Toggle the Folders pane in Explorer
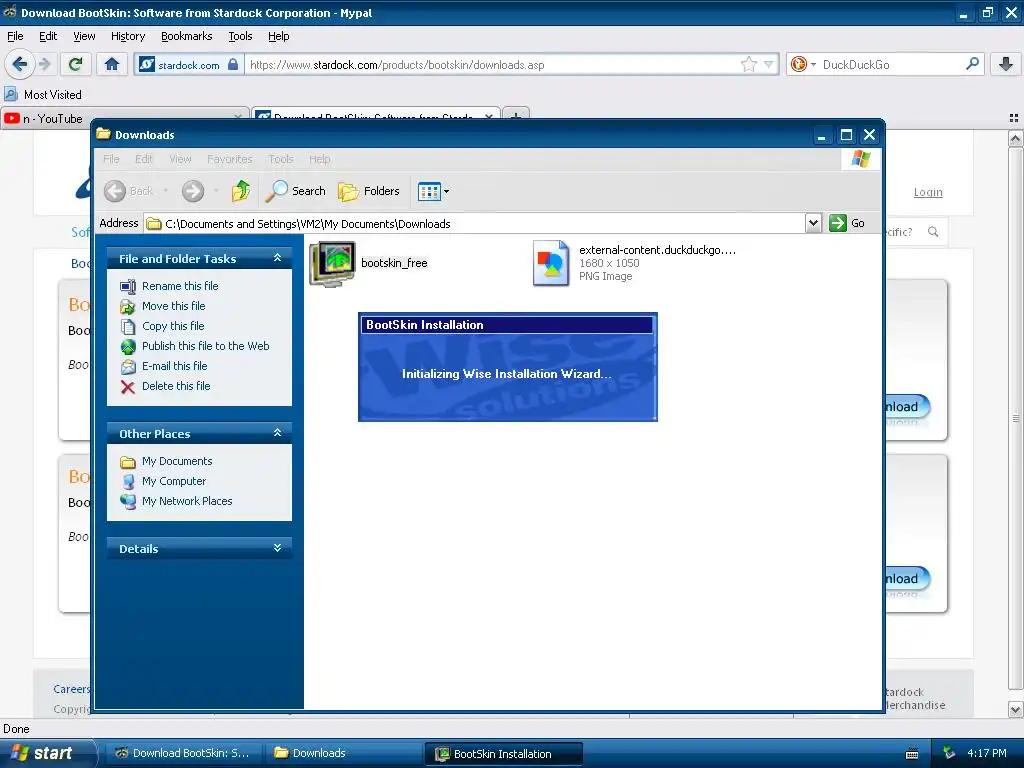 [369, 191]
